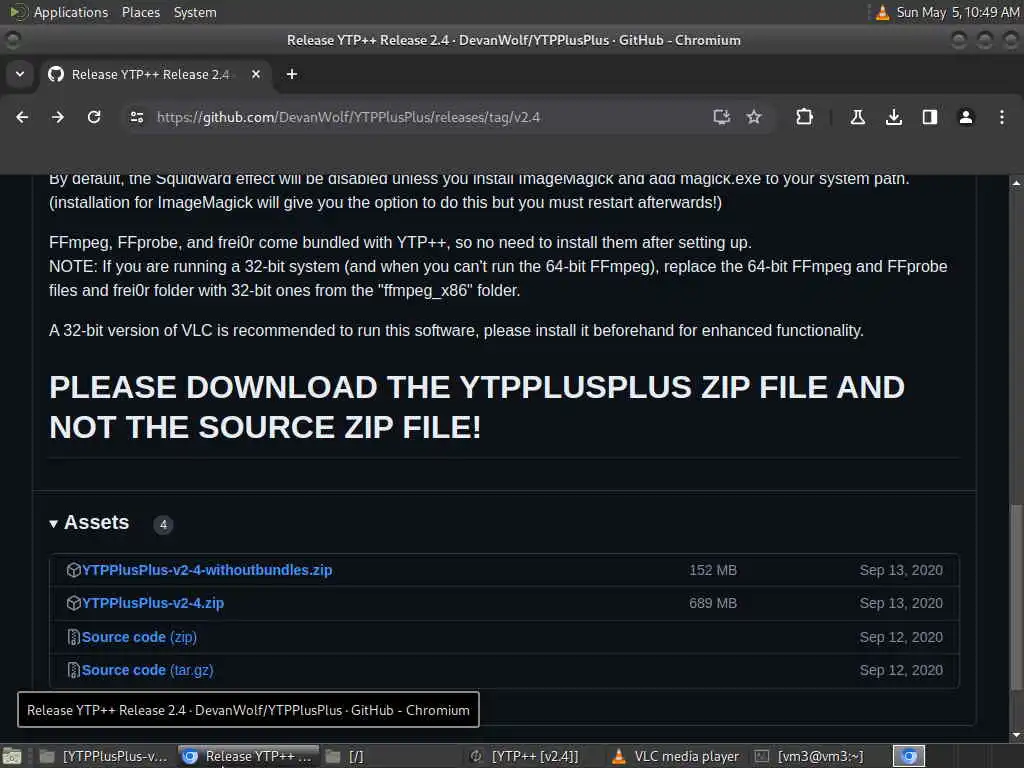The height and width of the screenshot is (768, 1024).
Task: Click the 689 MB size text
Action: (713, 603)
